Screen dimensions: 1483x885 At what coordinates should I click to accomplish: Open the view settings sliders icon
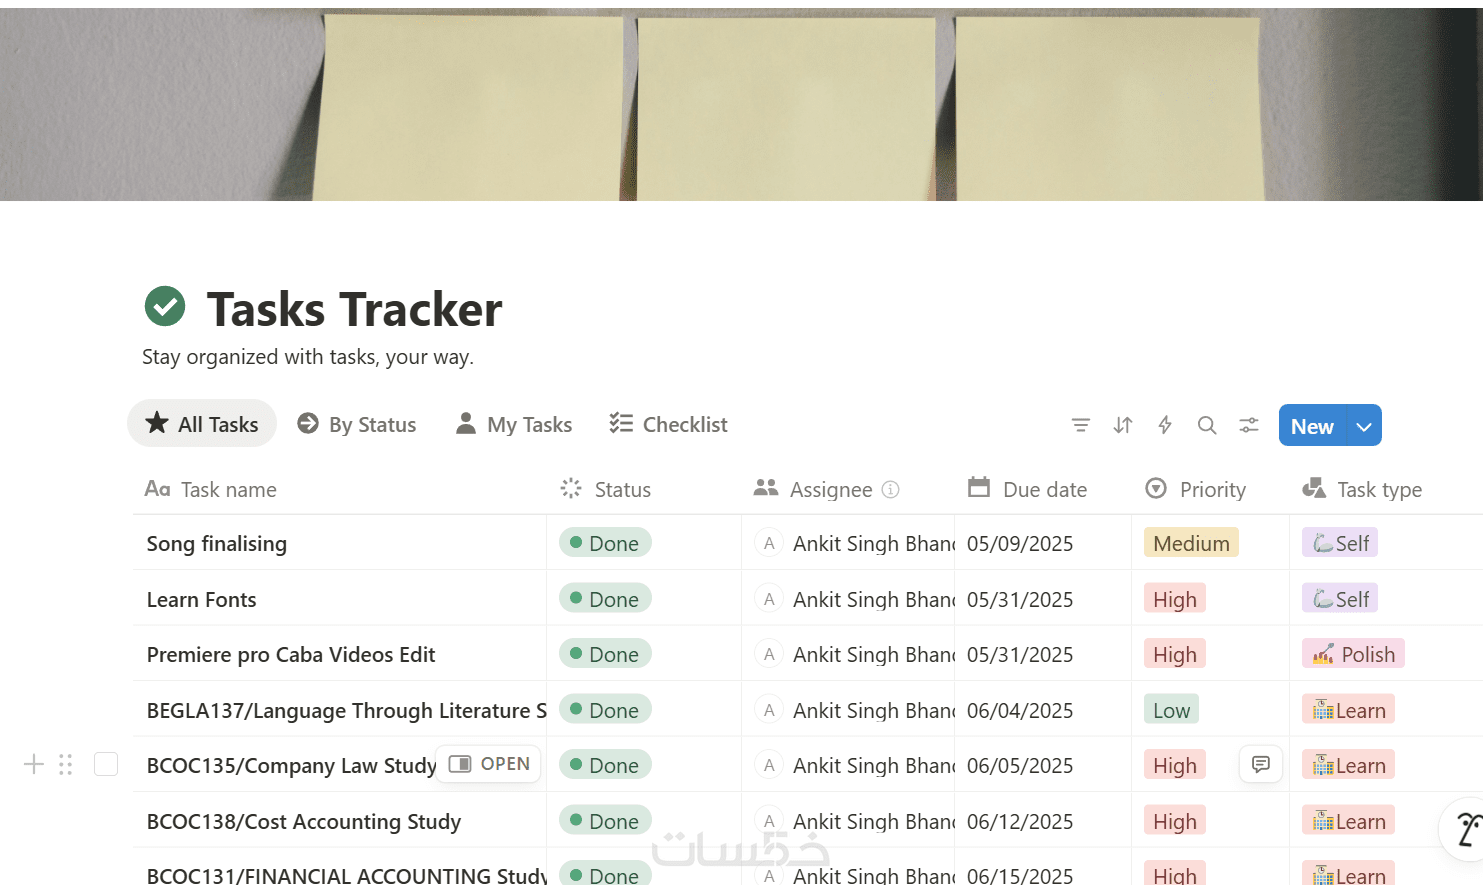tap(1249, 425)
